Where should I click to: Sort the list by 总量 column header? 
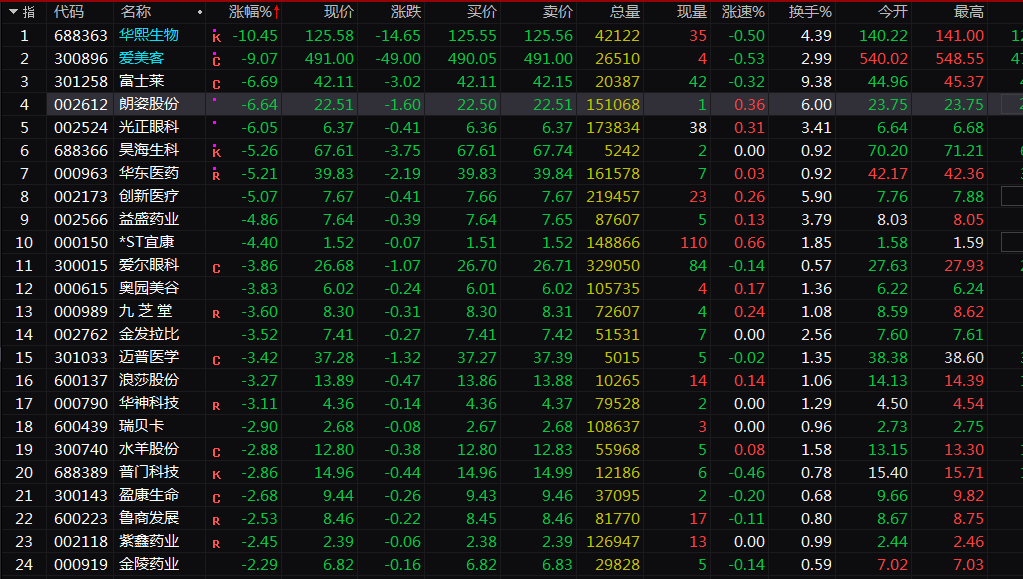coord(625,12)
